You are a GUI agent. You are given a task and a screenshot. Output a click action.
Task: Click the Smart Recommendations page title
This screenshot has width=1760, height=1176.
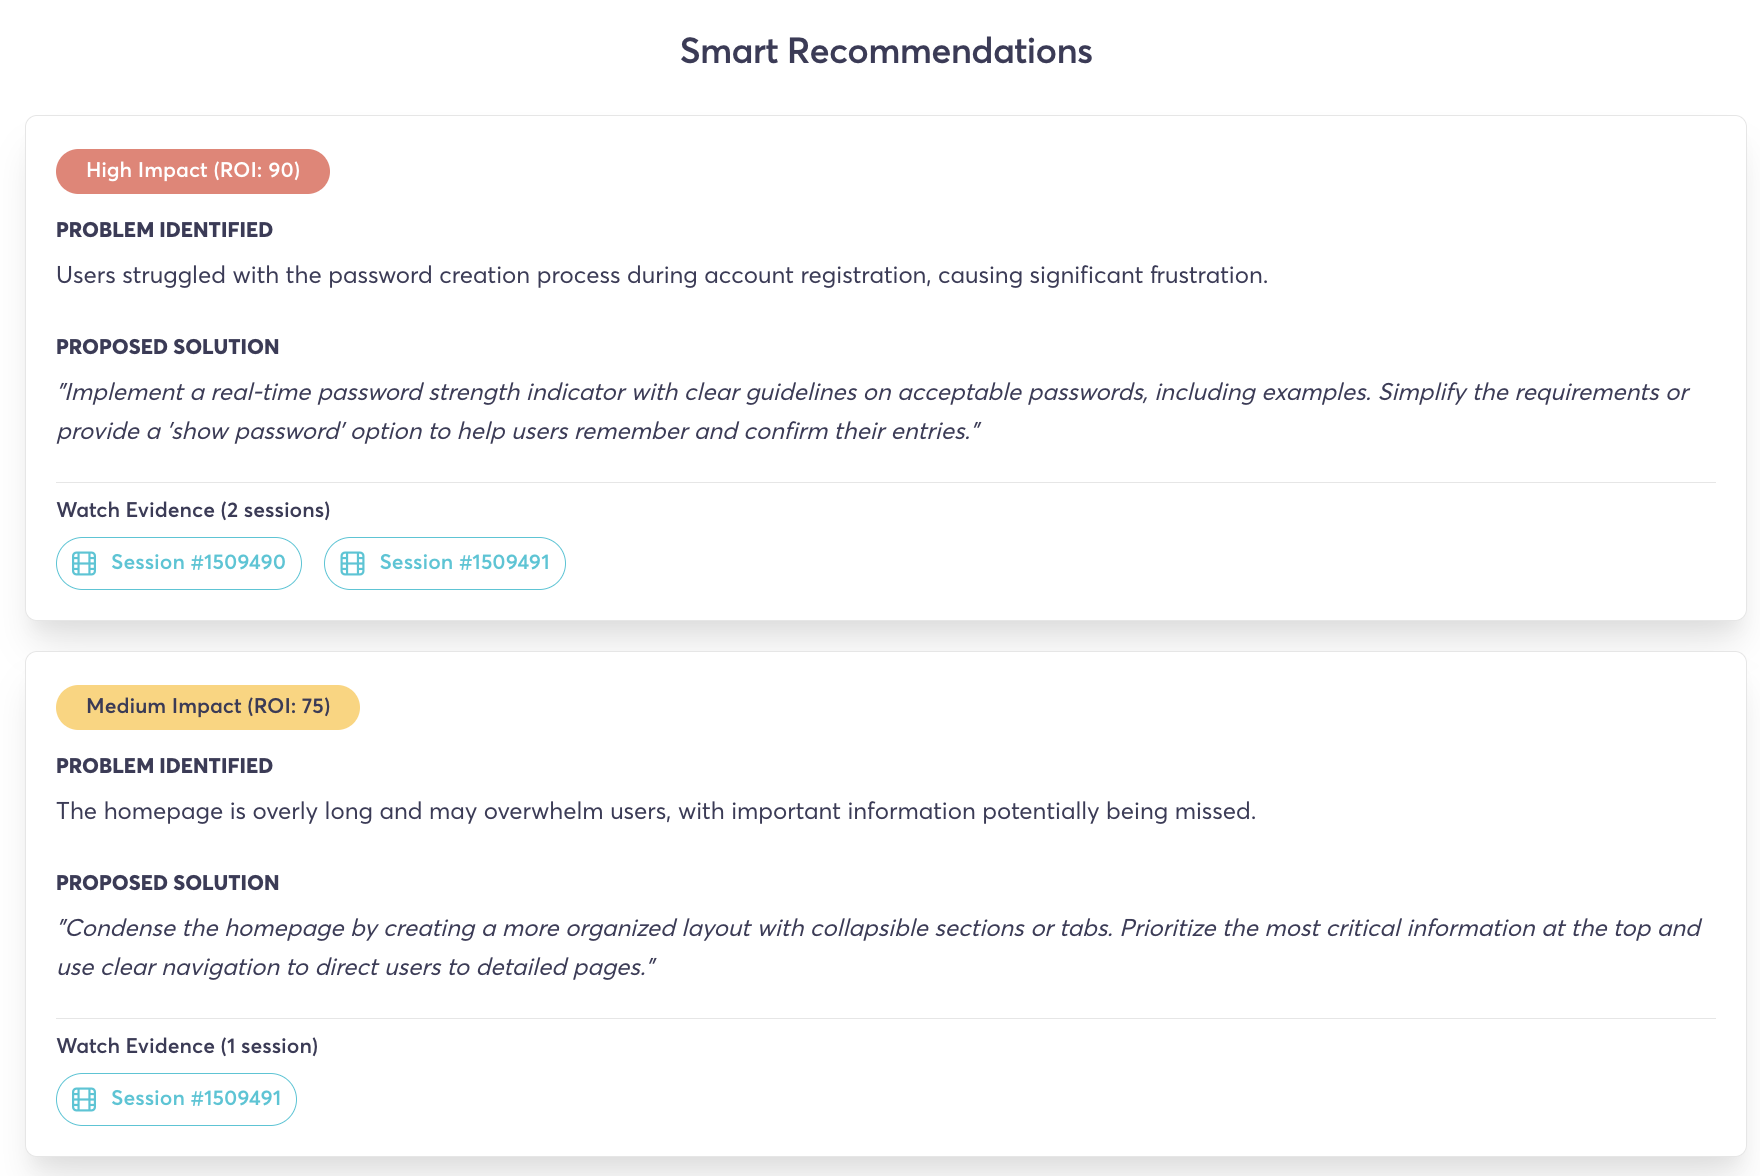pos(886,50)
